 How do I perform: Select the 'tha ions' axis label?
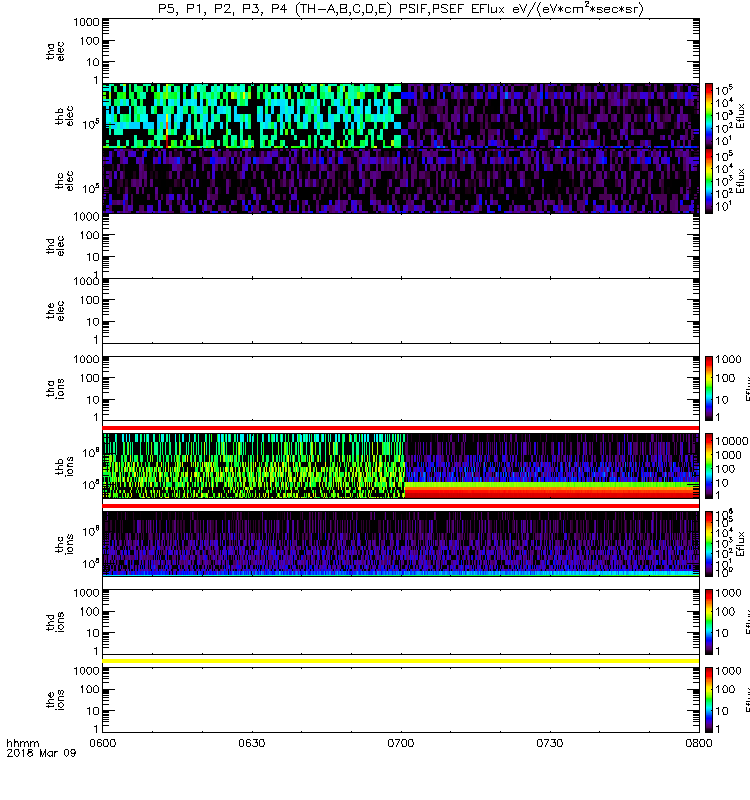click(x=55, y=389)
